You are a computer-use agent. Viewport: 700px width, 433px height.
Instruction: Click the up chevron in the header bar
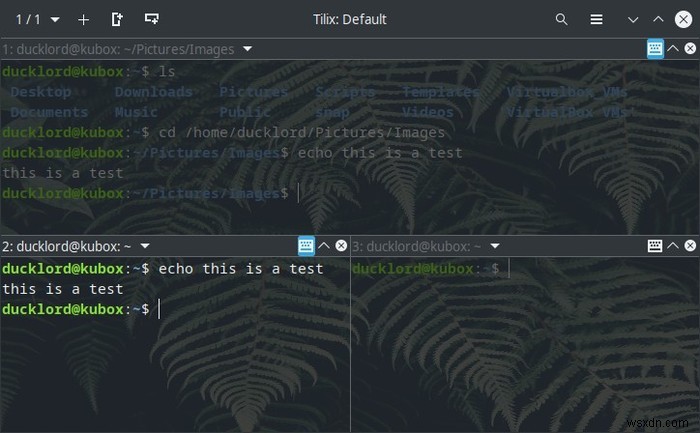[x=658, y=19]
